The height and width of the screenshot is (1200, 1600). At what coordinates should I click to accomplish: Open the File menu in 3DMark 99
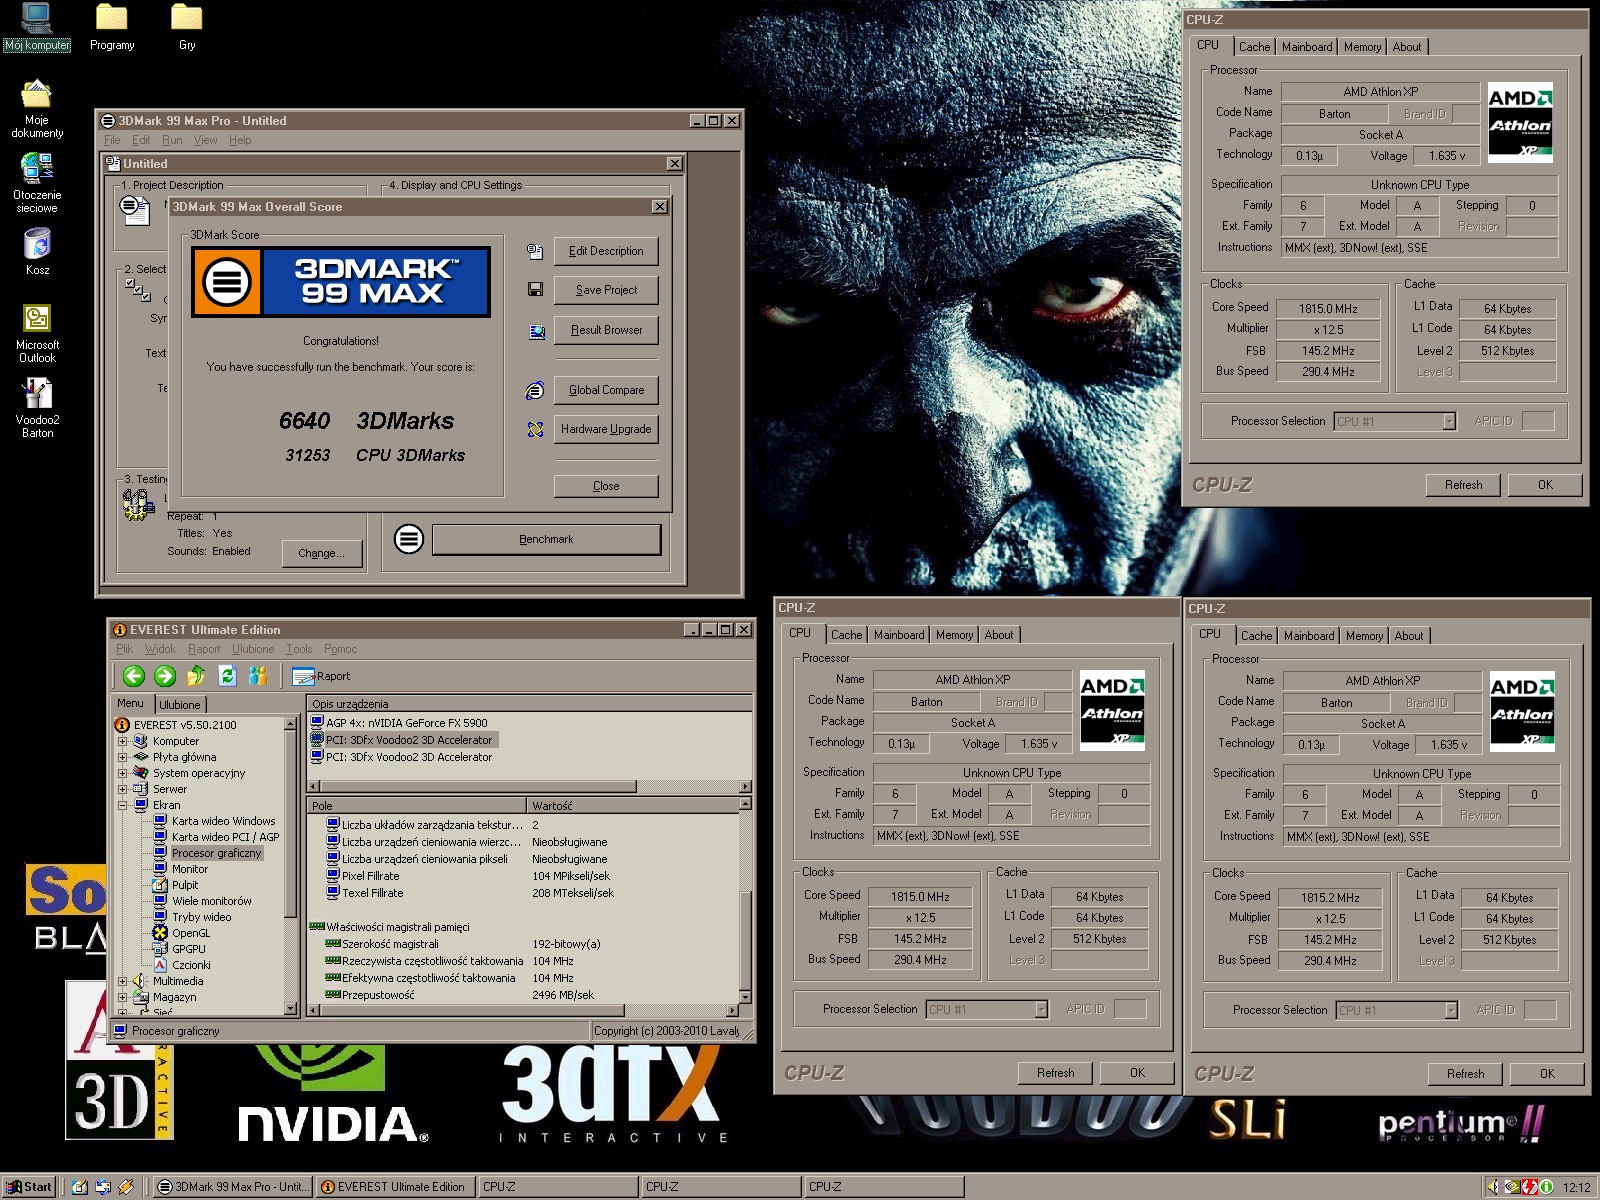(x=112, y=140)
